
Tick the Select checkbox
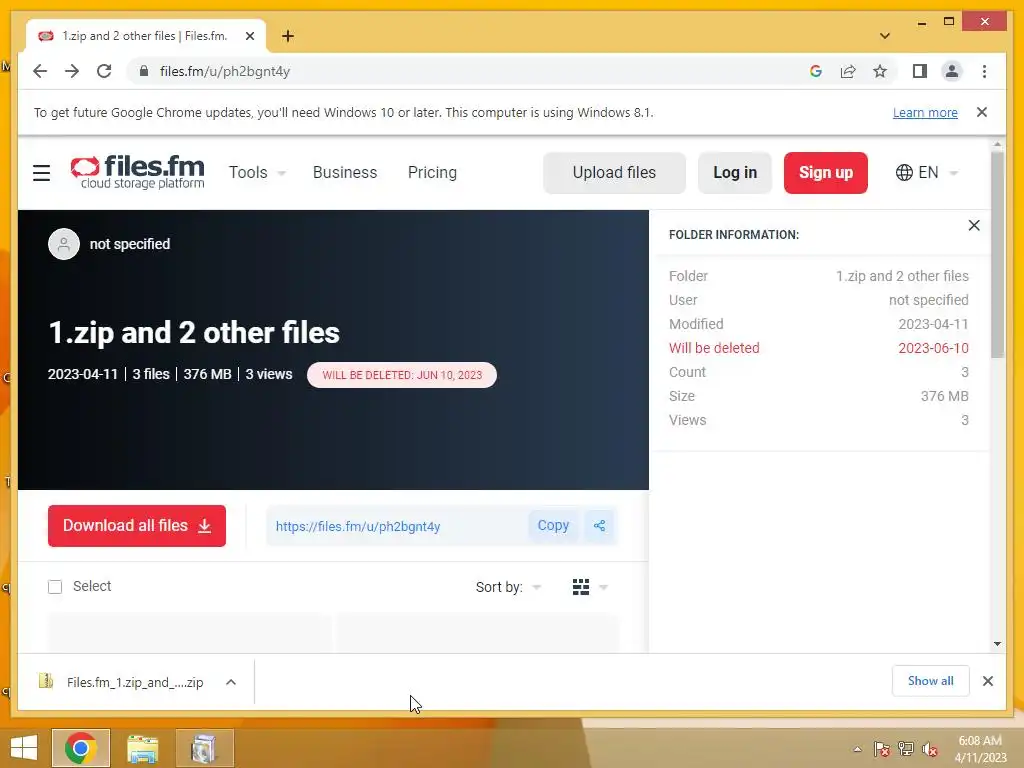[55, 587]
